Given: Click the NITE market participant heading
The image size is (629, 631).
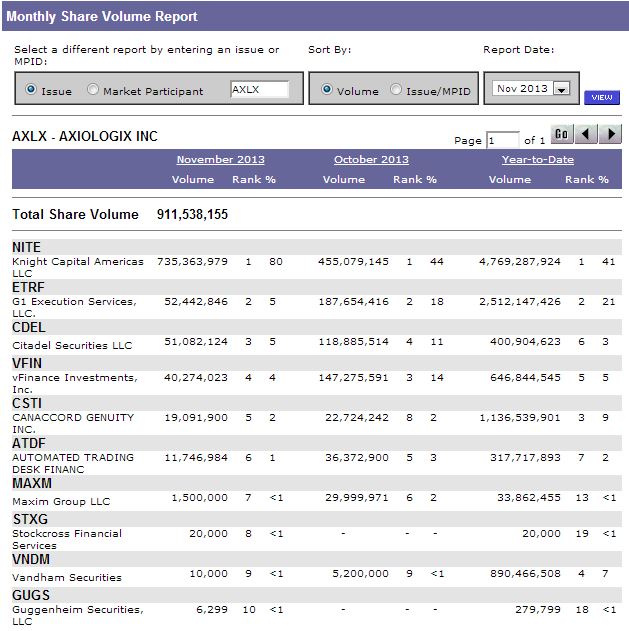Looking at the screenshot, I should pos(26,247).
